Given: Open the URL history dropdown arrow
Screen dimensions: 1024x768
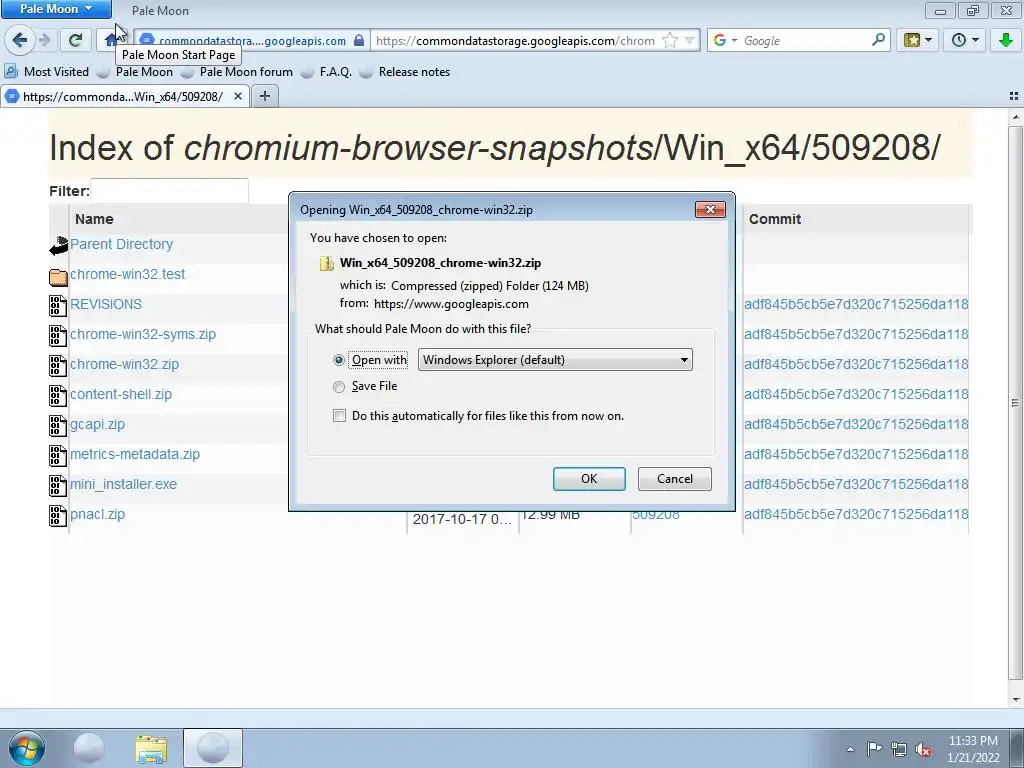Looking at the screenshot, I should coord(690,40).
